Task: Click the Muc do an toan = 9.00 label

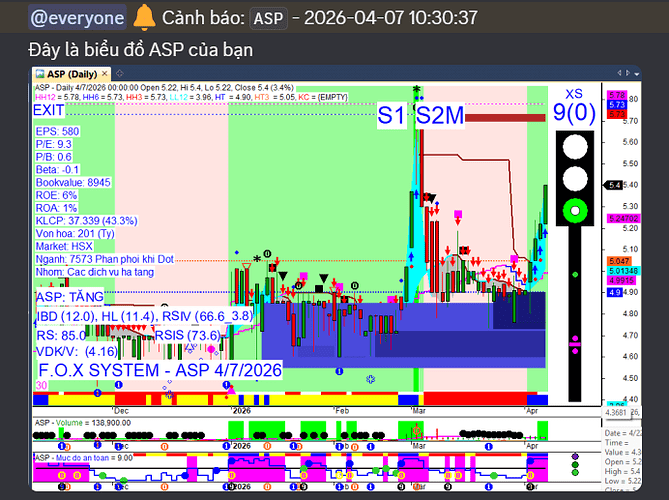Action: pos(83,458)
